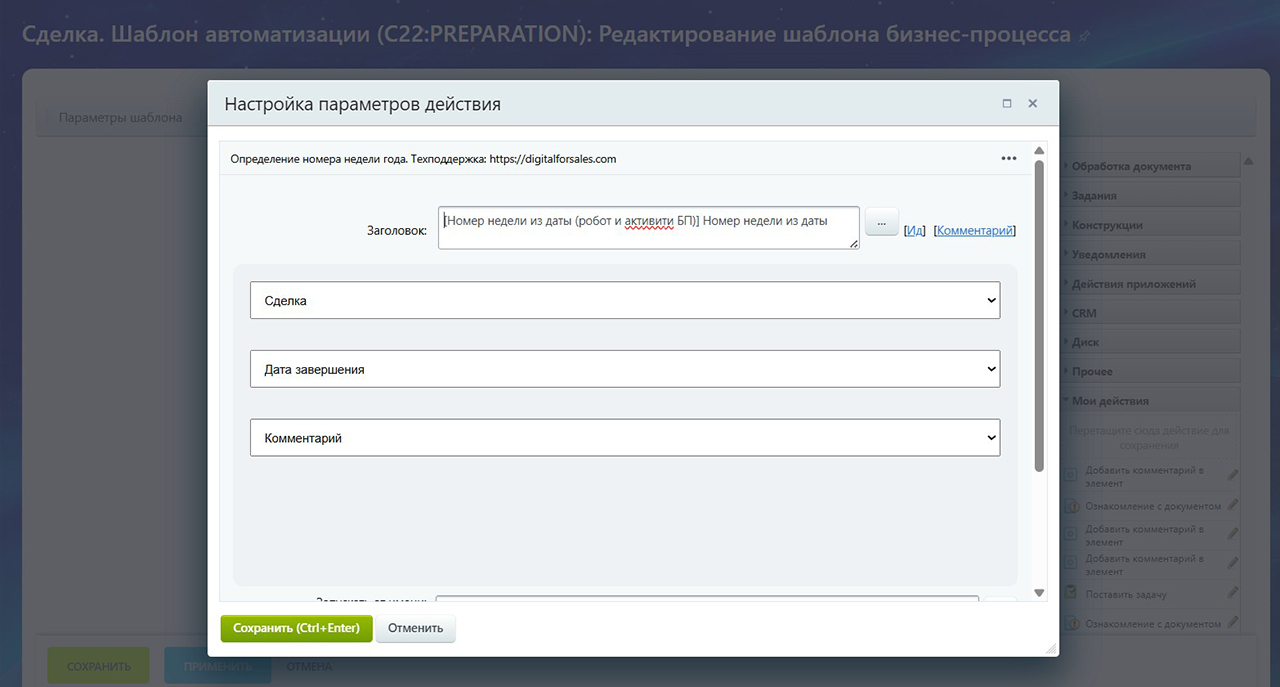The image size is (1280, 687).
Task: Click the edit pencil beside Поставить задачу
Action: pos(1233,594)
